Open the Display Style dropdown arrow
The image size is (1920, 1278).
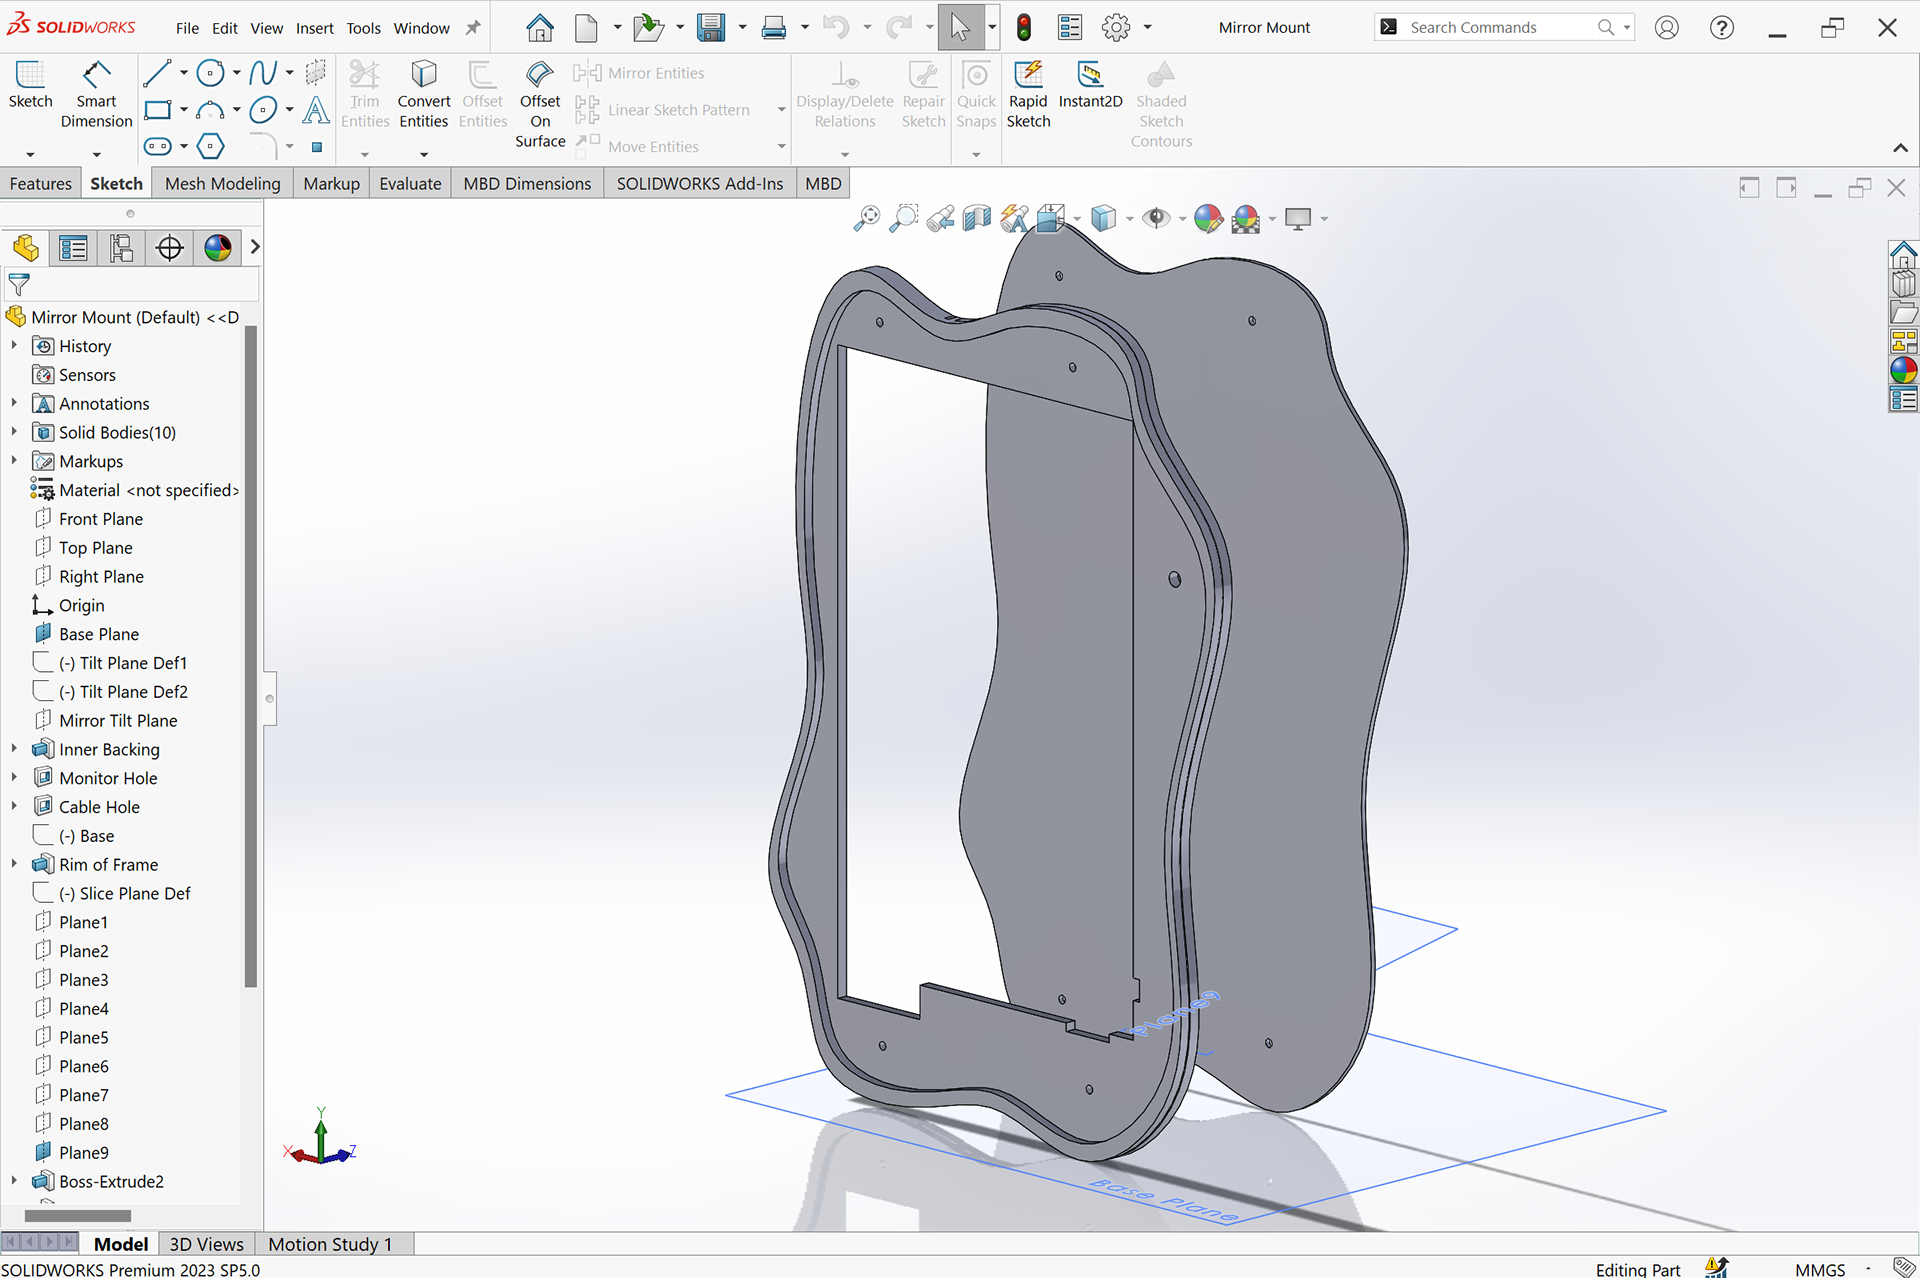coord(1130,218)
